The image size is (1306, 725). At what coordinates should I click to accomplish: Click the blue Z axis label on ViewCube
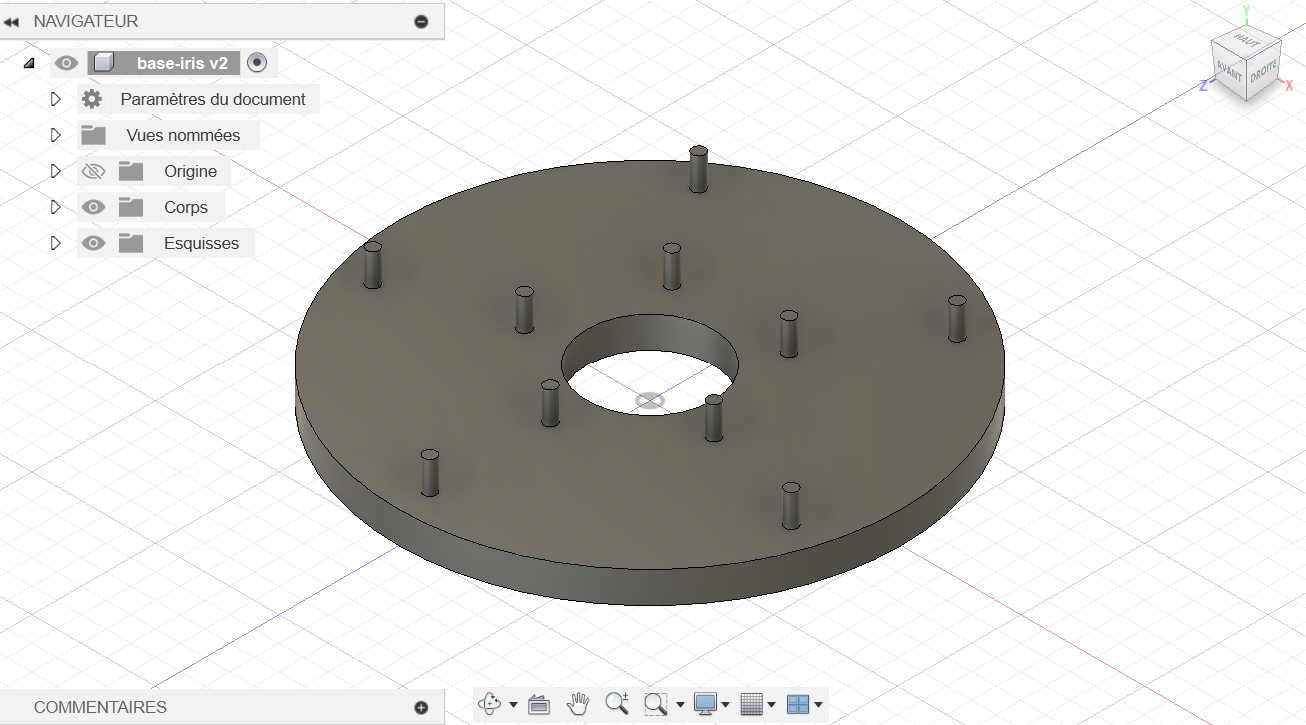[x=1203, y=86]
